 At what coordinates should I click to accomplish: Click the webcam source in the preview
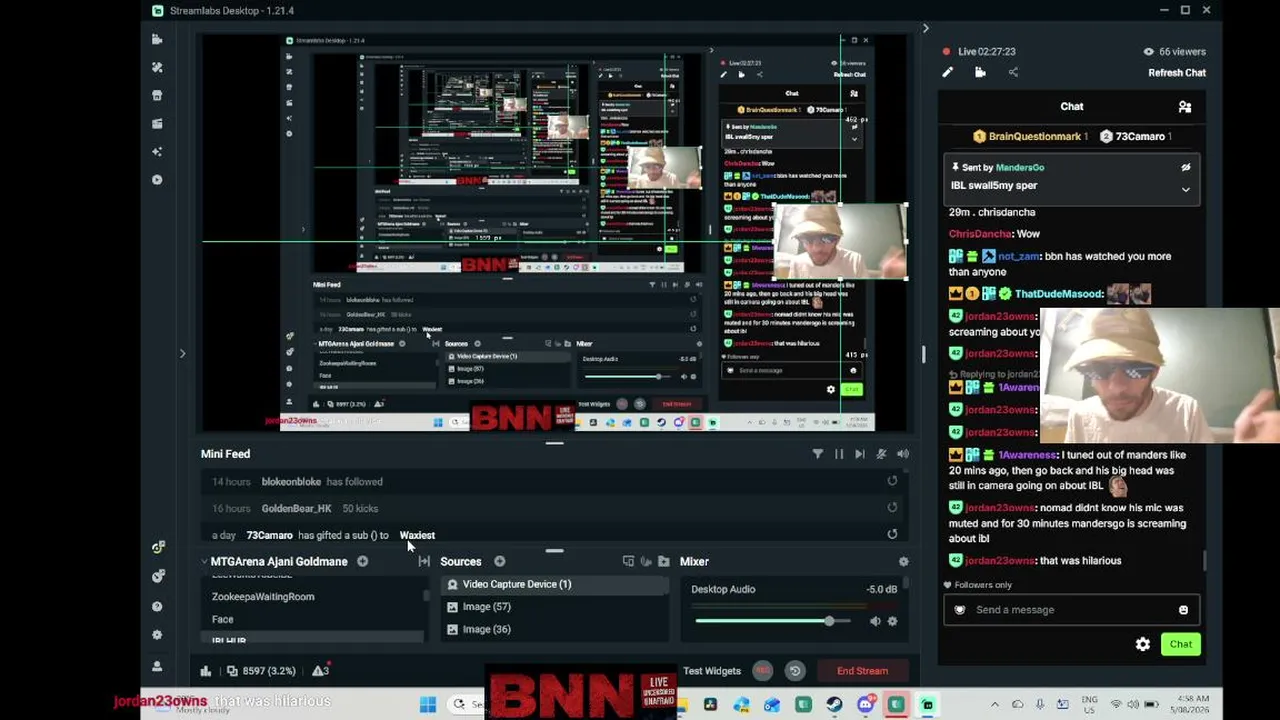(840, 241)
